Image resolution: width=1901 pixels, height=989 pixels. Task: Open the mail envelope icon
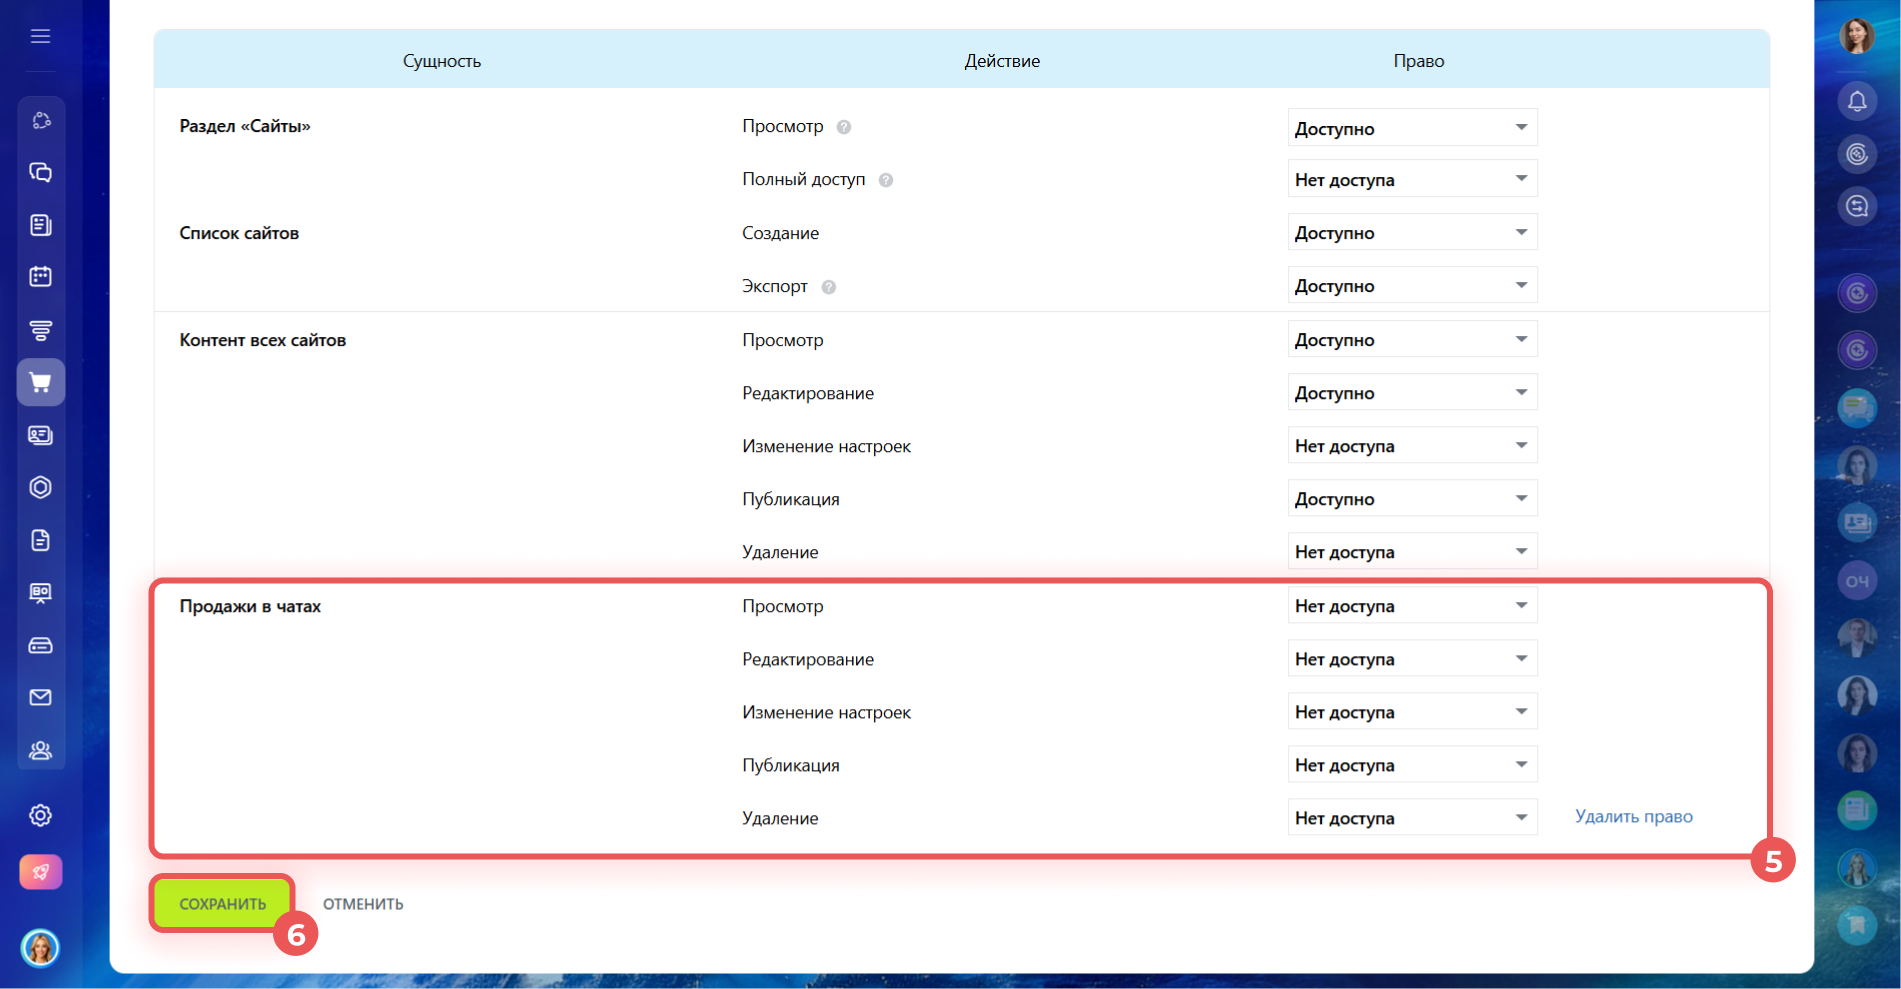[x=40, y=697]
